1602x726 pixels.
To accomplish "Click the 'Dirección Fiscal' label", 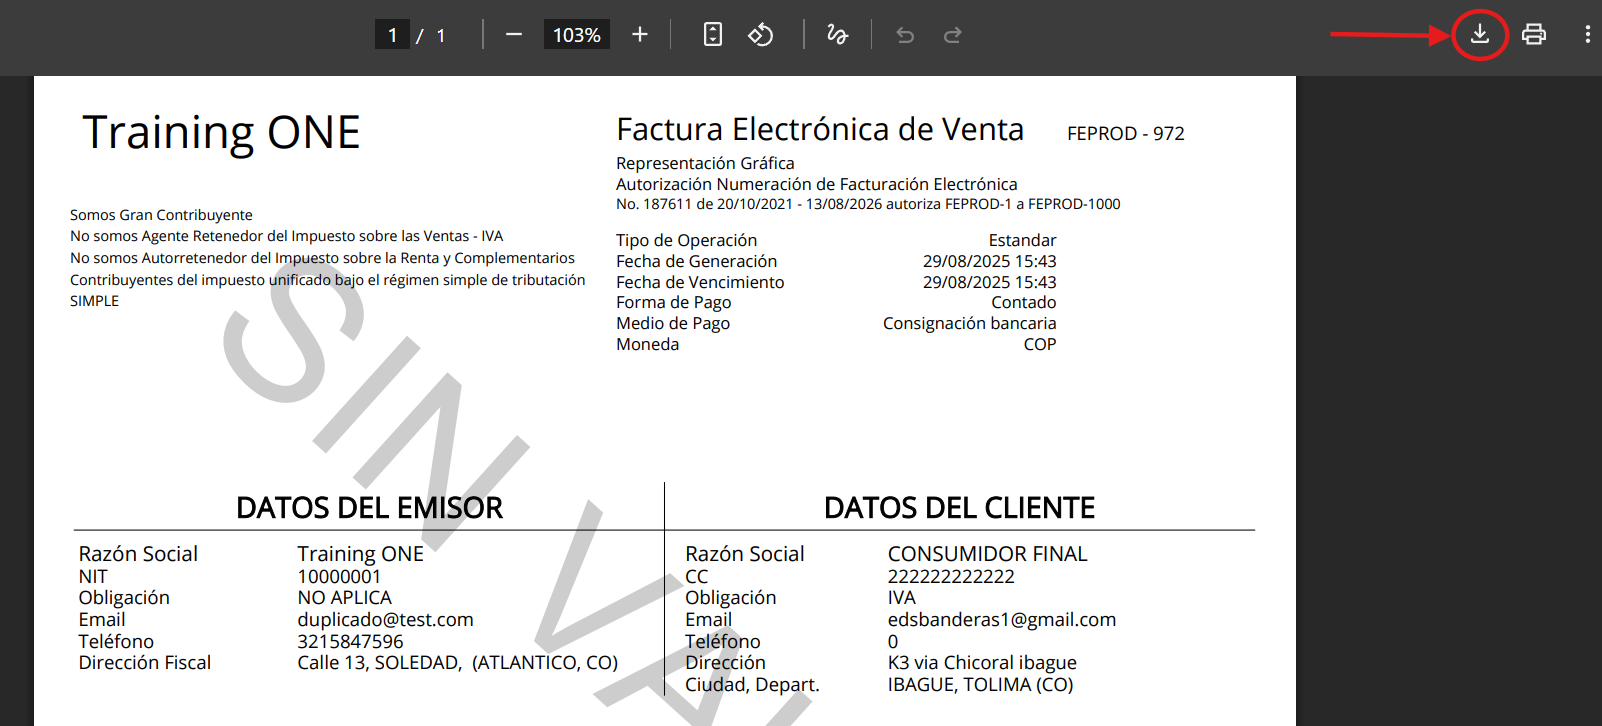I will (145, 663).
